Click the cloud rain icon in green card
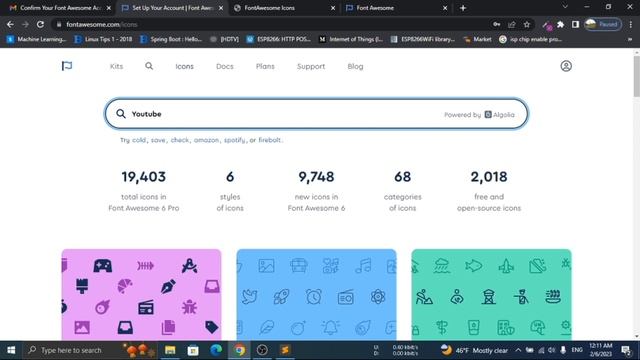640x360 pixels. click(442, 266)
